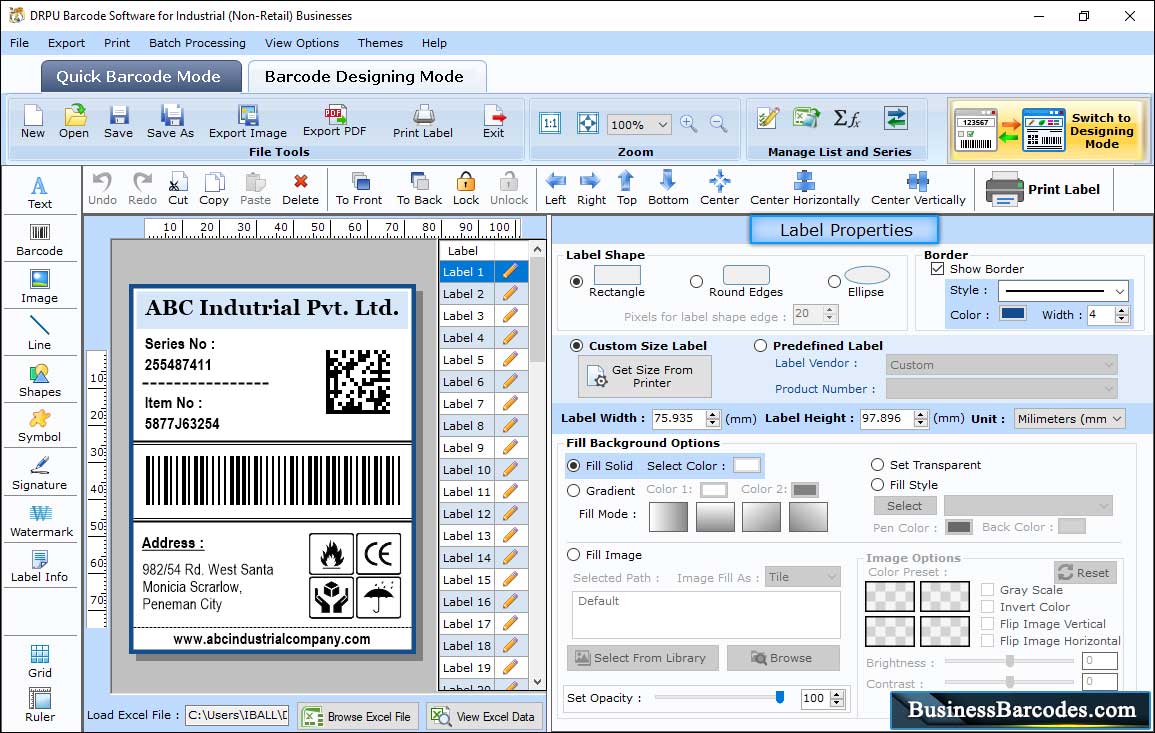Switch to Barcode Designing Mode tab

tap(366, 77)
